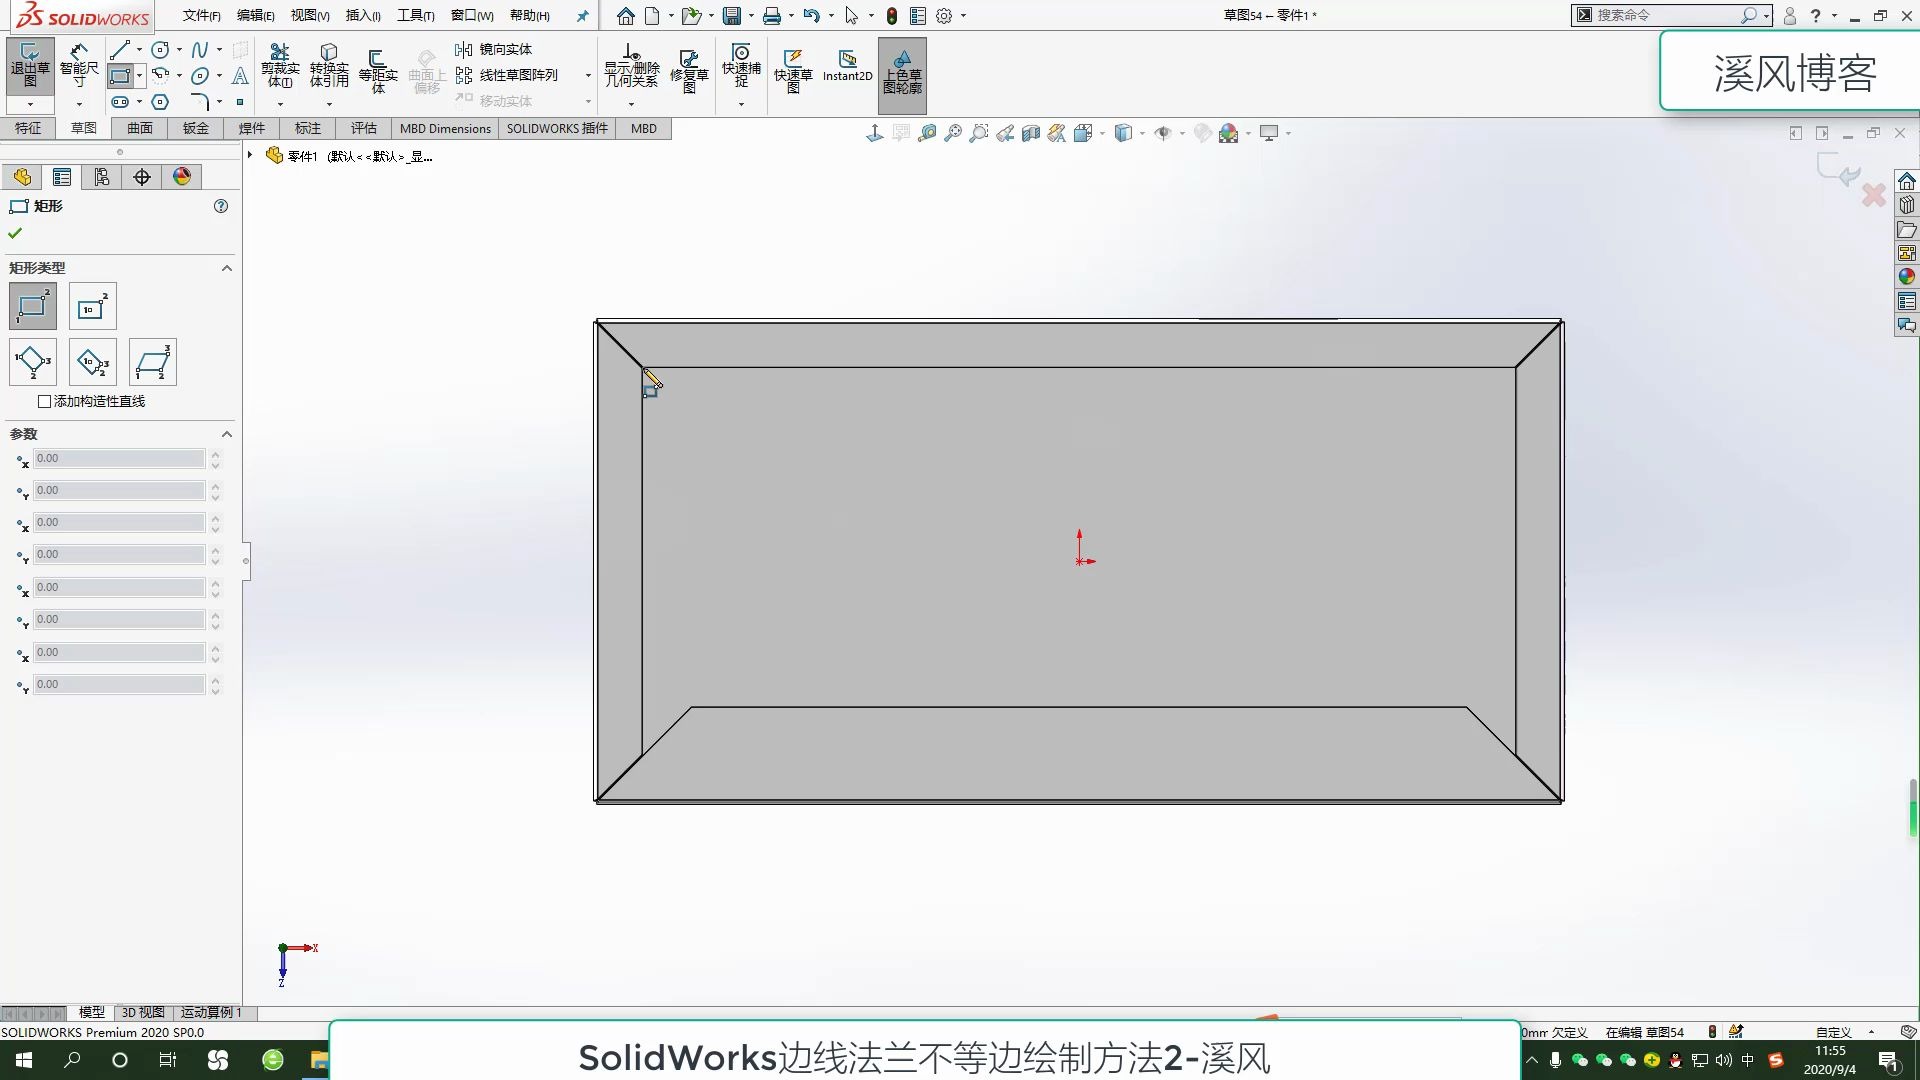
Task: Click the first 0.00 parameter input field
Action: click(x=118, y=458)
